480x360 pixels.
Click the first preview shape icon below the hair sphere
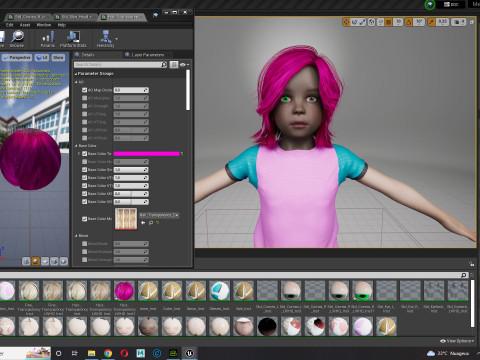point(26,261)
